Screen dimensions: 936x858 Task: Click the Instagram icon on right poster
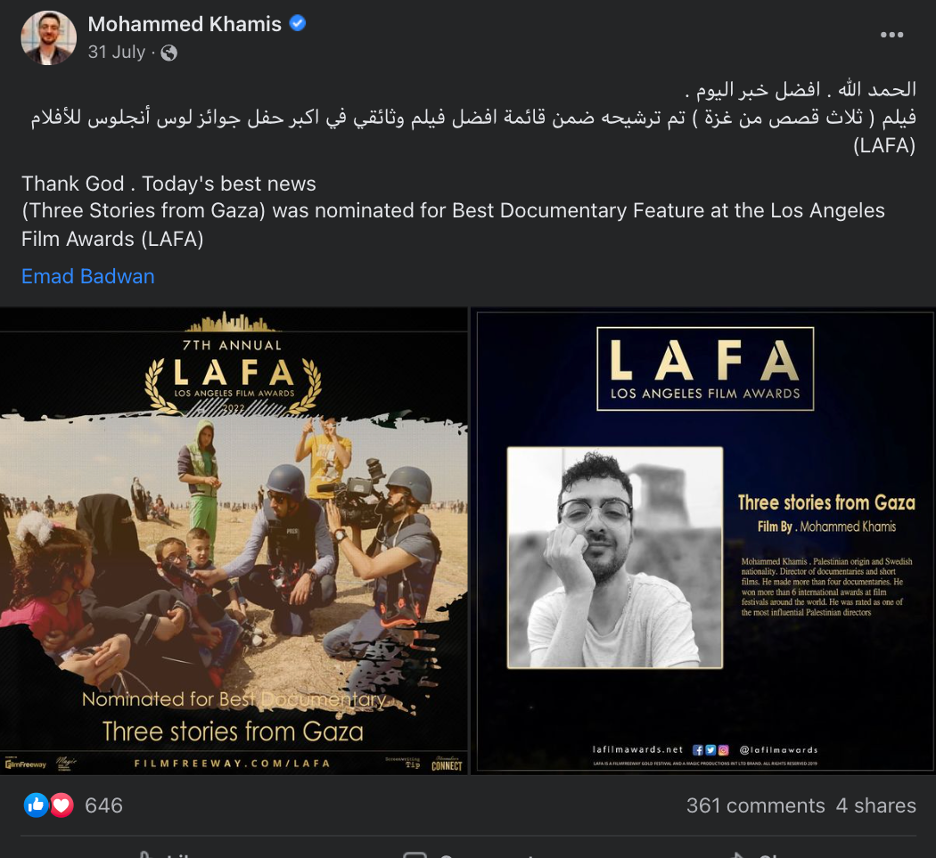(x=723, y=750)
